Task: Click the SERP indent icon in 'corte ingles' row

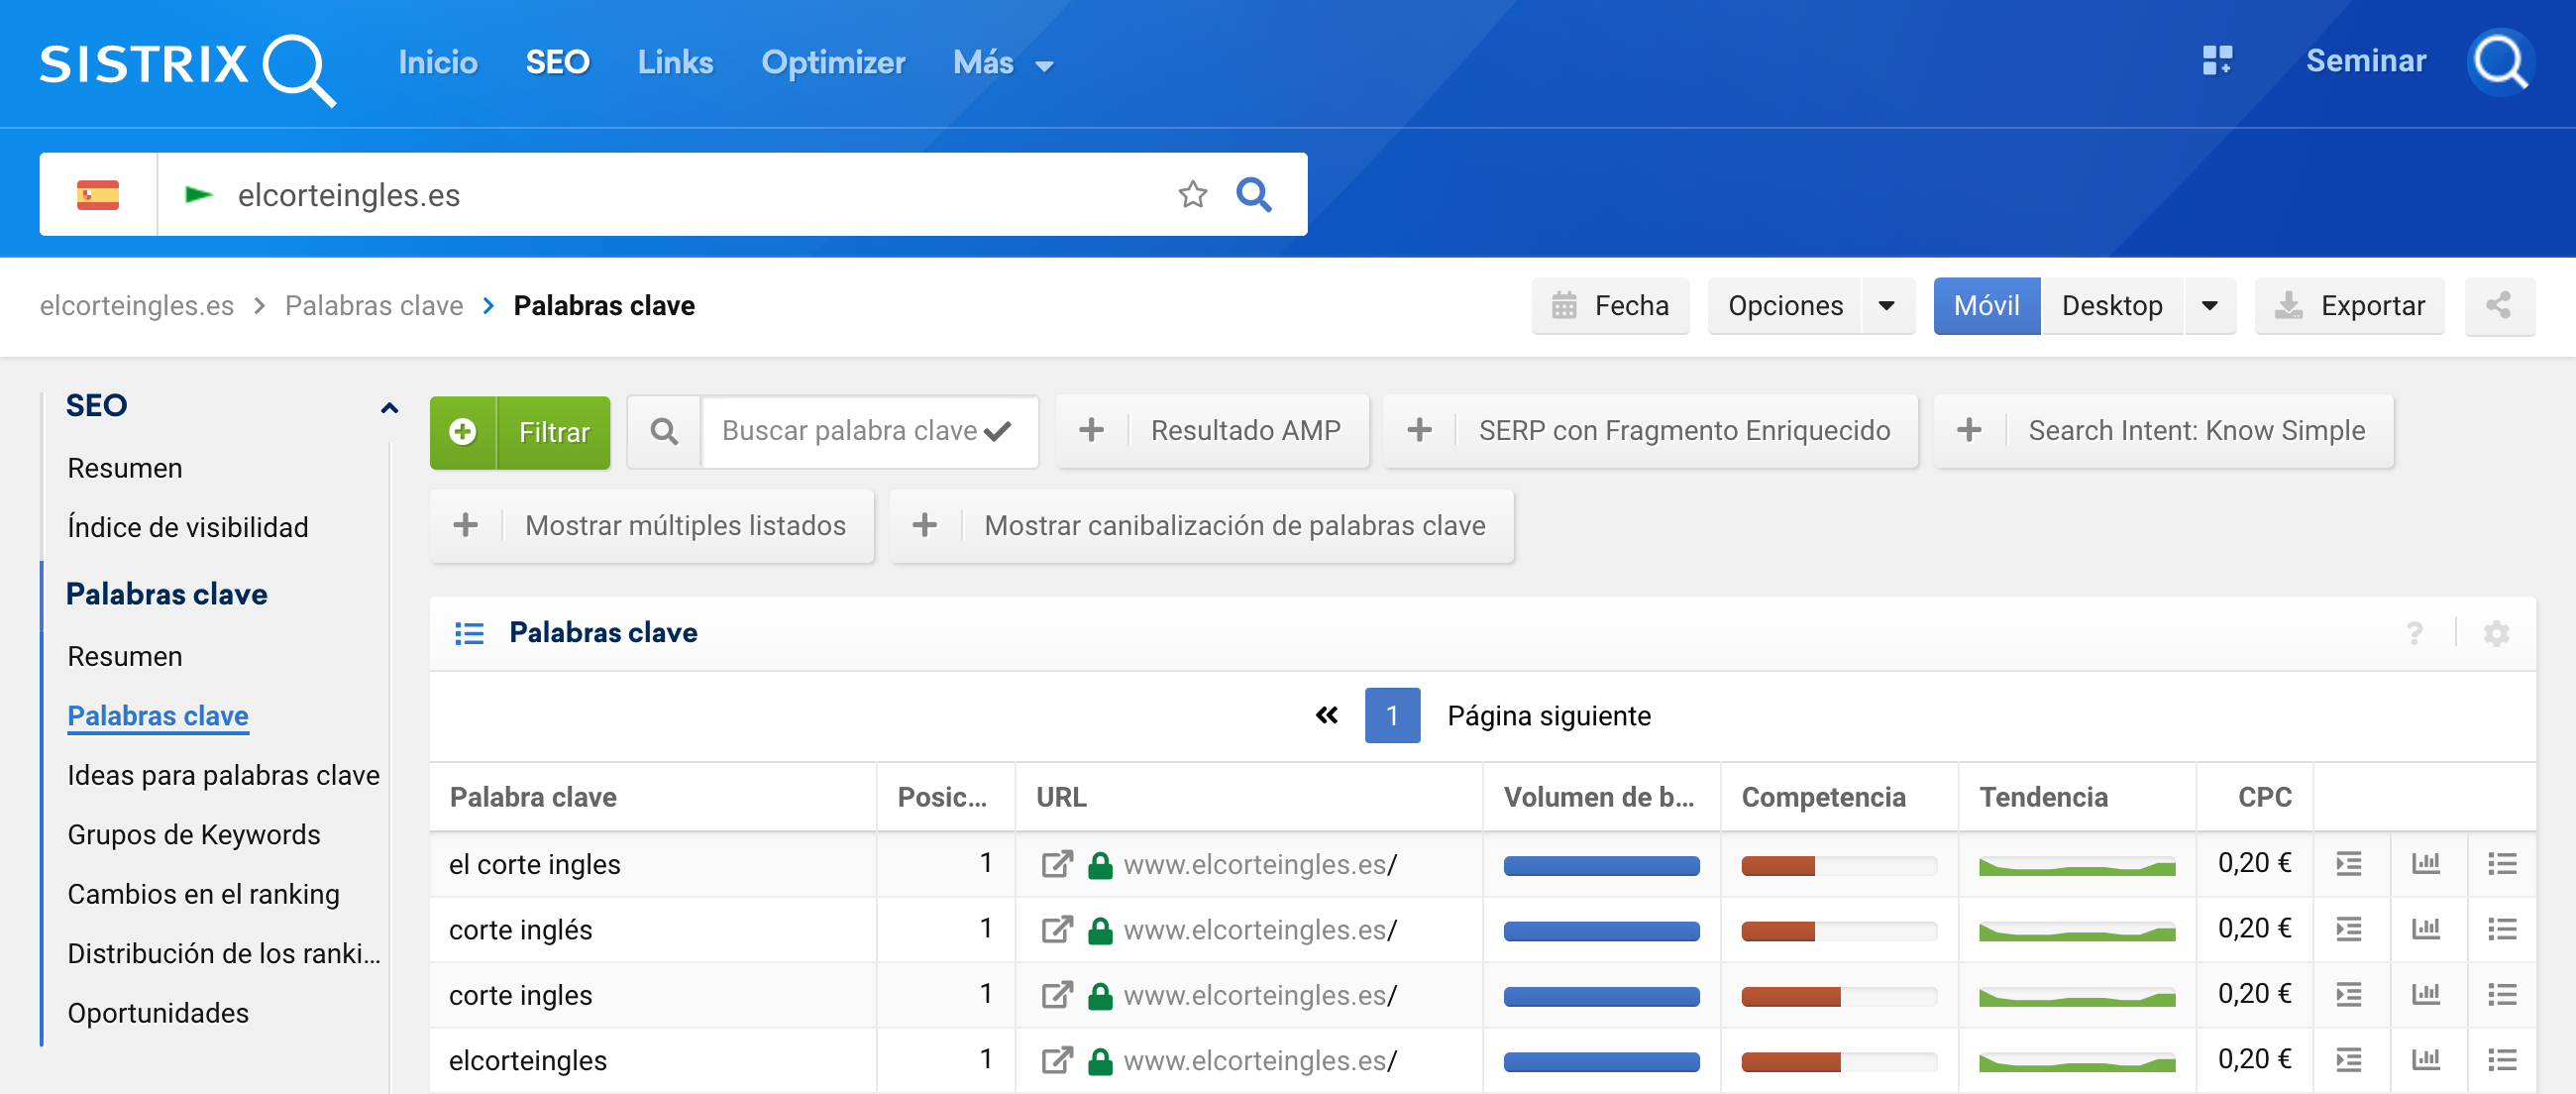Action: click(x=2349, y=995)
